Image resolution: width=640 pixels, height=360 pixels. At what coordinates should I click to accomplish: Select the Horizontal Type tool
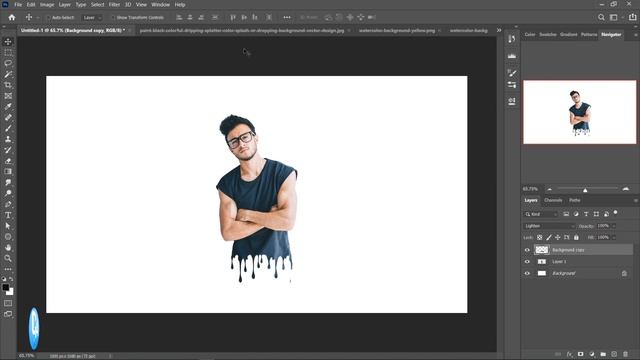pyautogui.click(x=8, y=215)
